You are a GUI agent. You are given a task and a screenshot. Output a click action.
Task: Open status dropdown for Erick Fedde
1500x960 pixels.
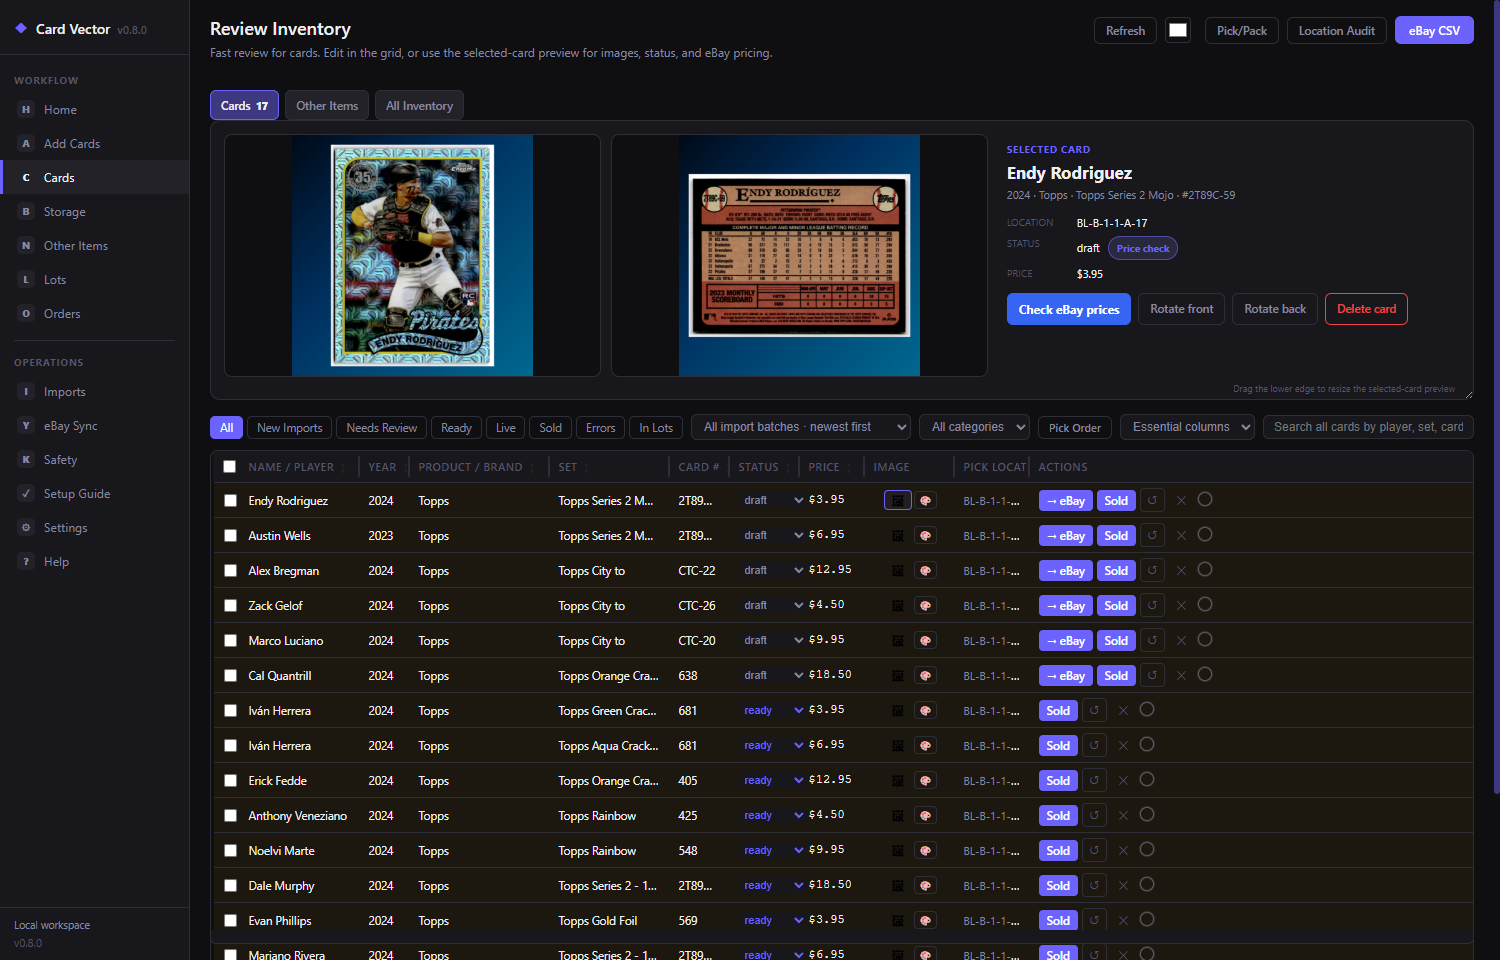click(x=772, y=780)
